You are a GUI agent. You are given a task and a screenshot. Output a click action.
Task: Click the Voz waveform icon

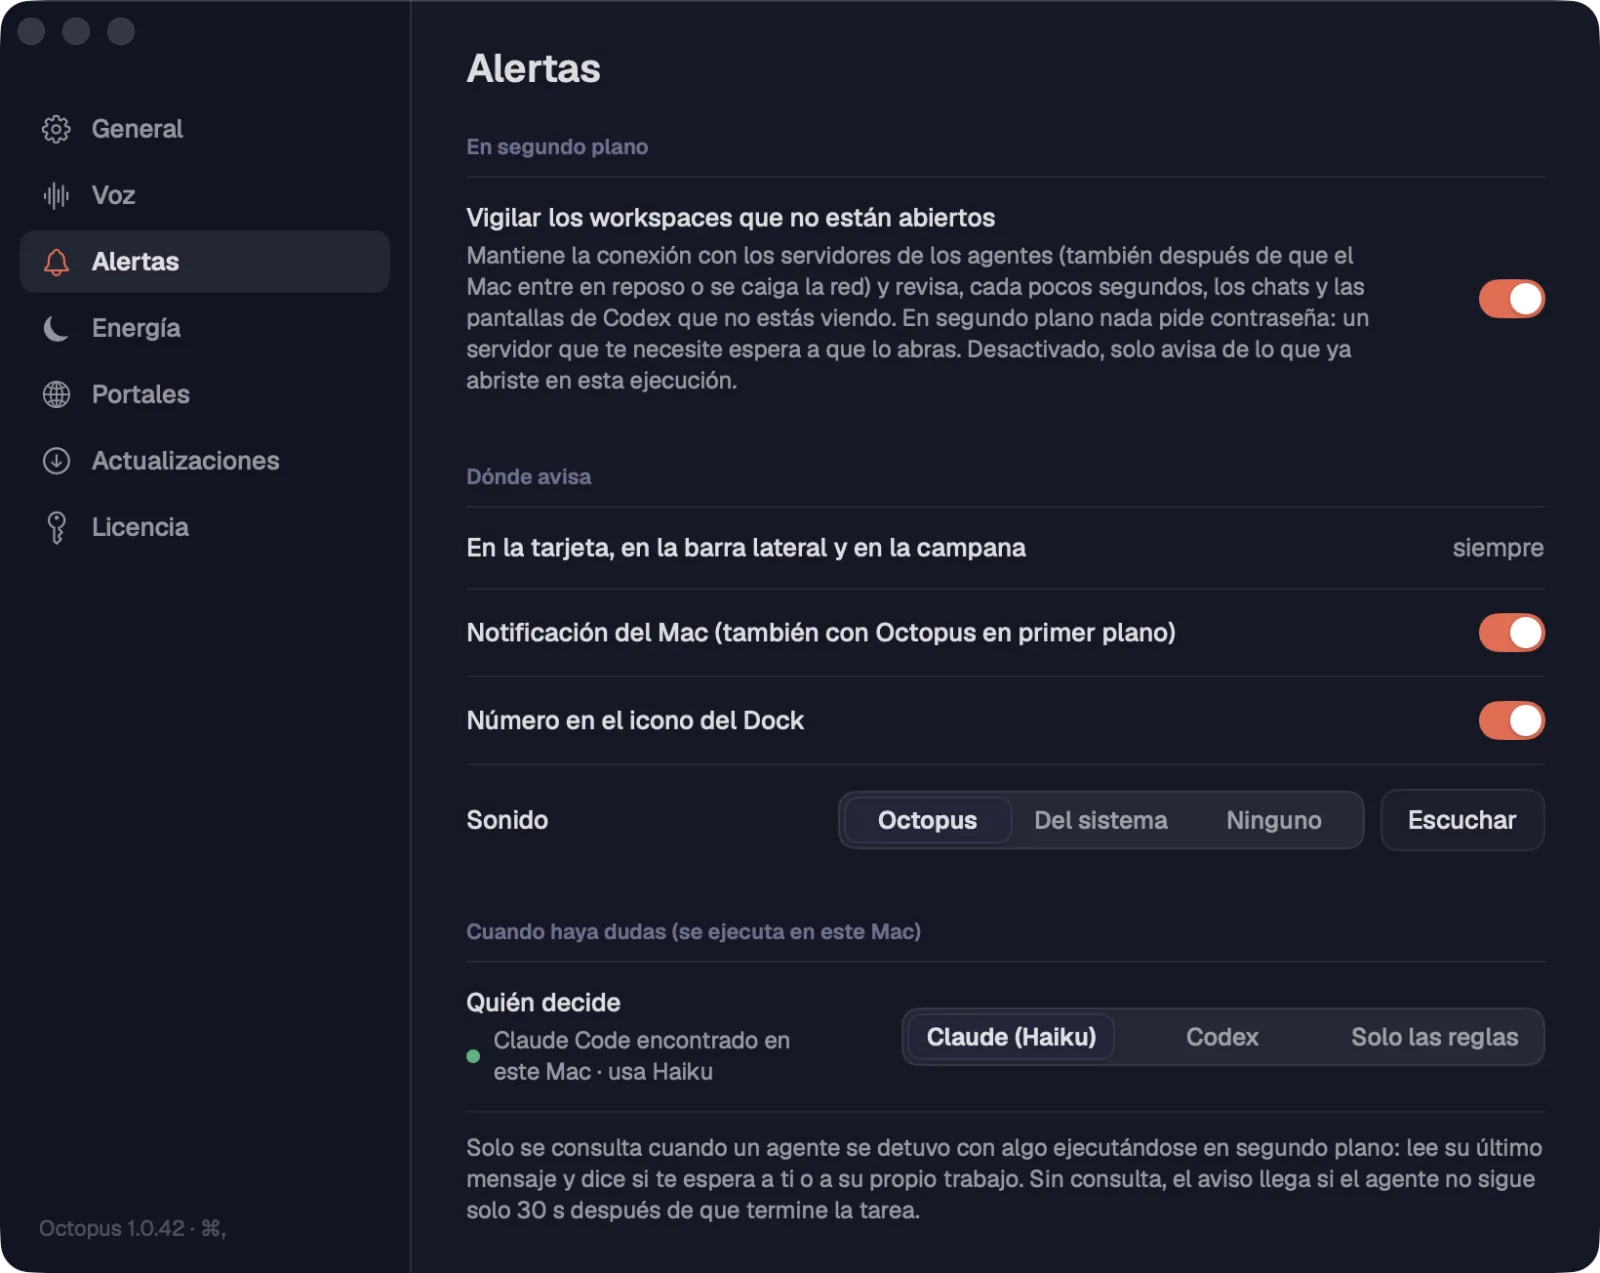click(x=56, y=195)
